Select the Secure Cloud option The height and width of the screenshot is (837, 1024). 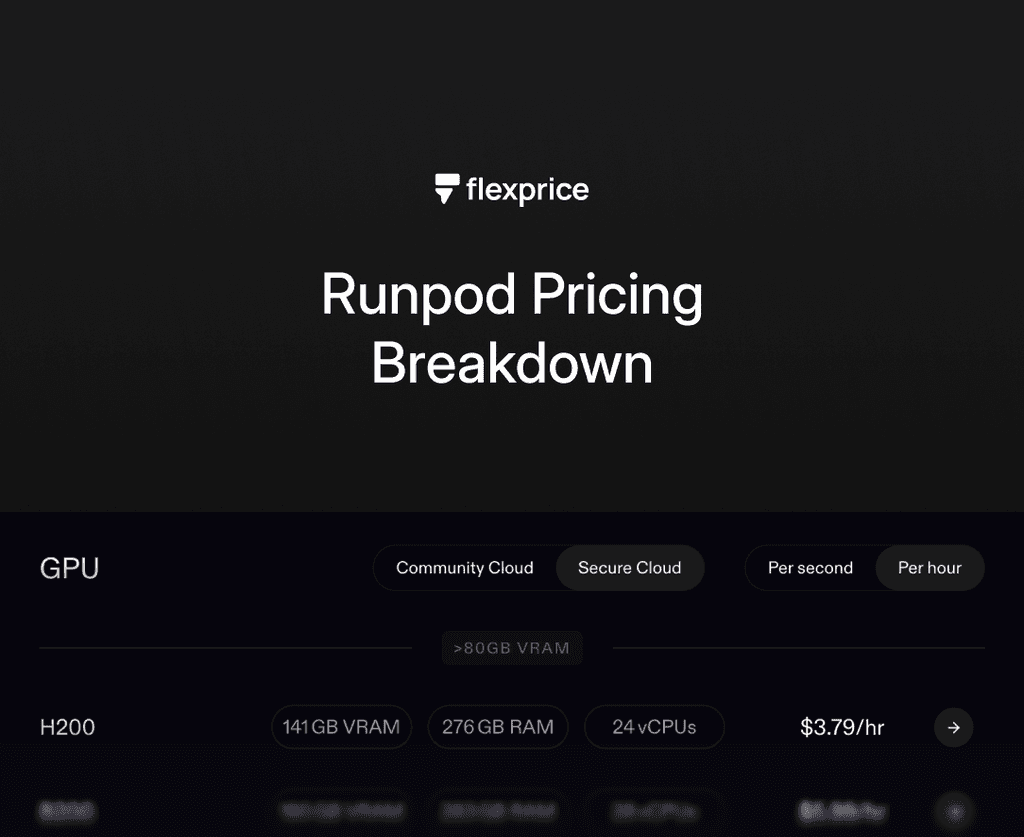pos(630,567)
